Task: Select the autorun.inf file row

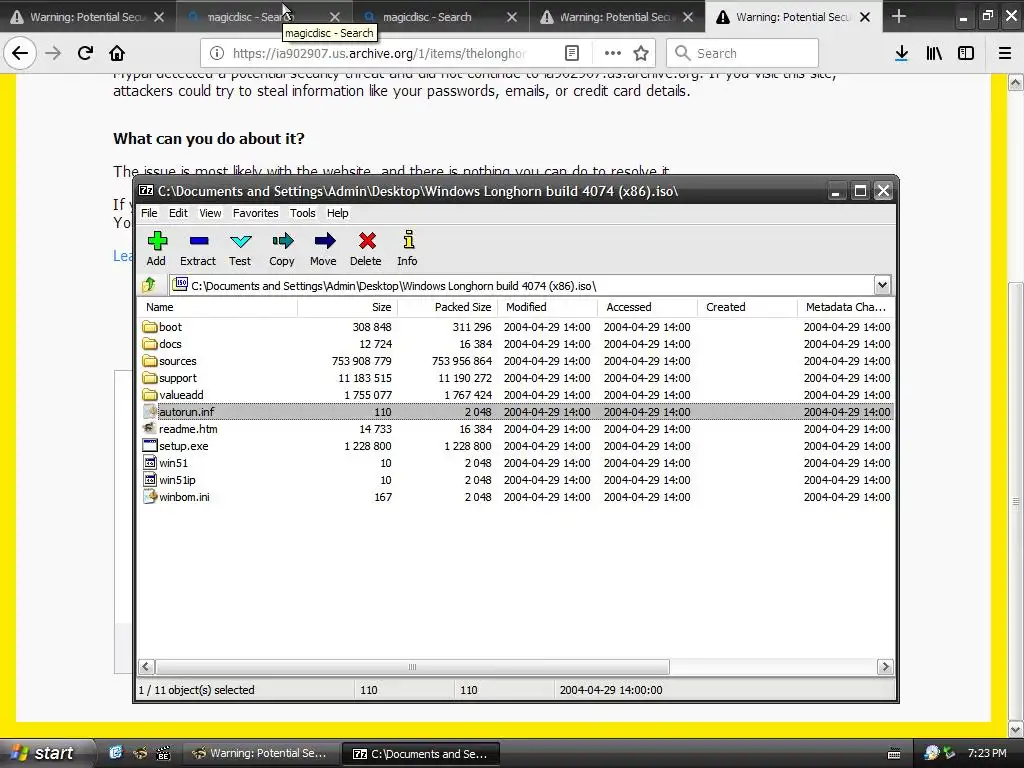Action: click(516, 411)
